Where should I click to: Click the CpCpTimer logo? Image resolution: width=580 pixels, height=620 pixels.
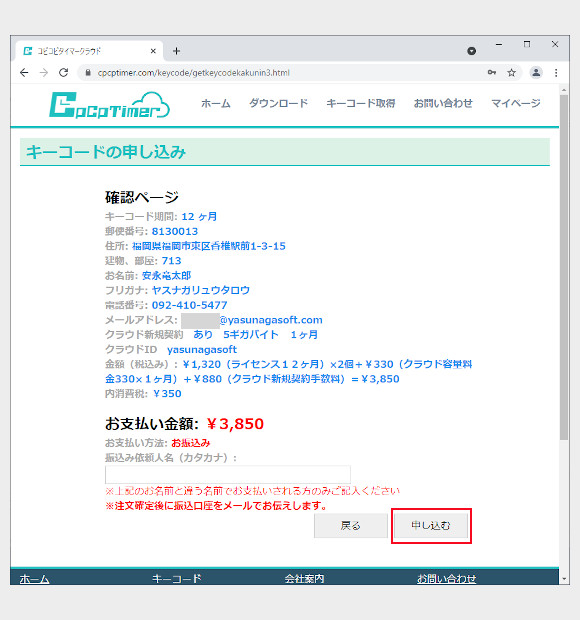[x=110, y=105]
